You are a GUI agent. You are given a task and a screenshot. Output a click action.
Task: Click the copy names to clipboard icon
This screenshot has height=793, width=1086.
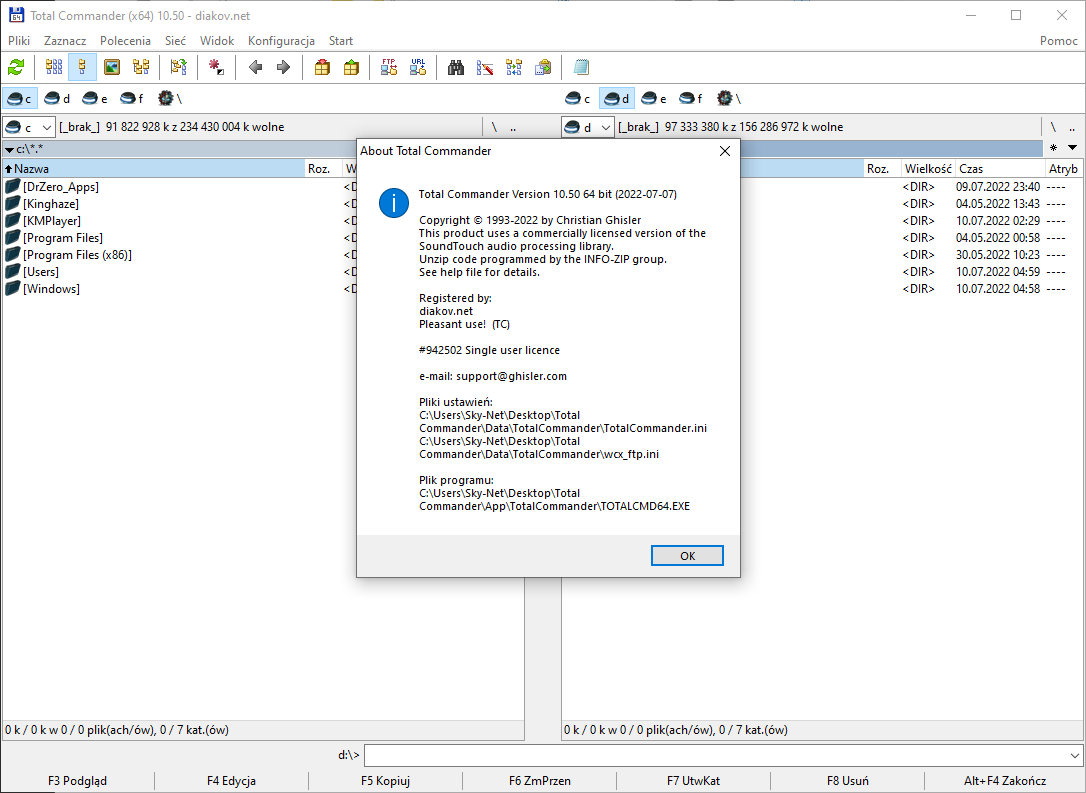coord(543,67)
